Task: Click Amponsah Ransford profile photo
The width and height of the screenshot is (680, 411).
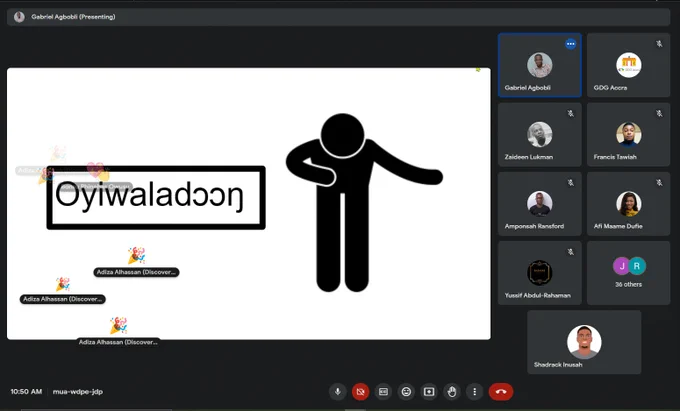Action: [x=539, y=204]
